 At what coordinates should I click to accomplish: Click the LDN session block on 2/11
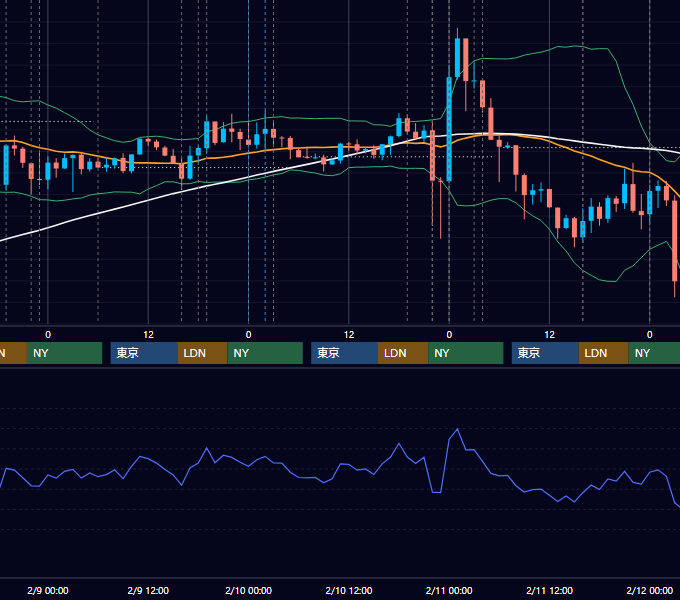(604, 353)
